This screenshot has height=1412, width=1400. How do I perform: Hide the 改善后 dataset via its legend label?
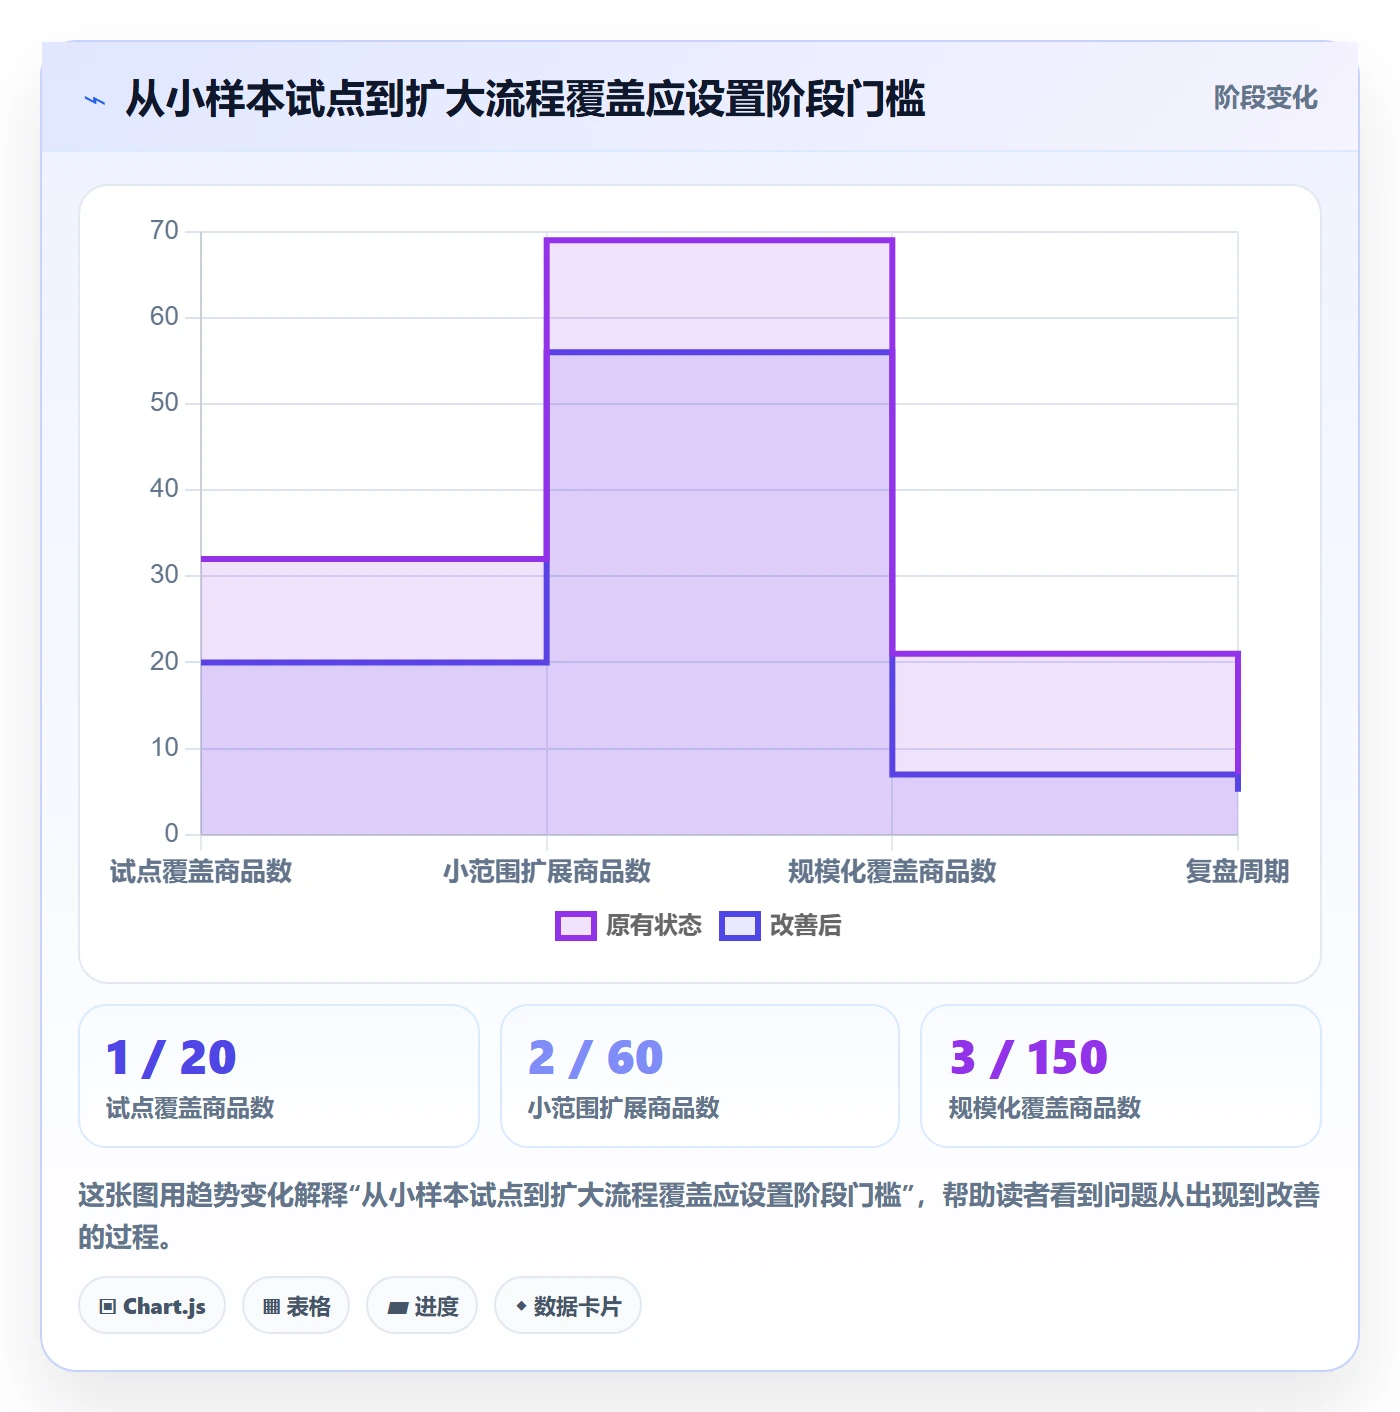pyautogui.click(x=805, y=926)
